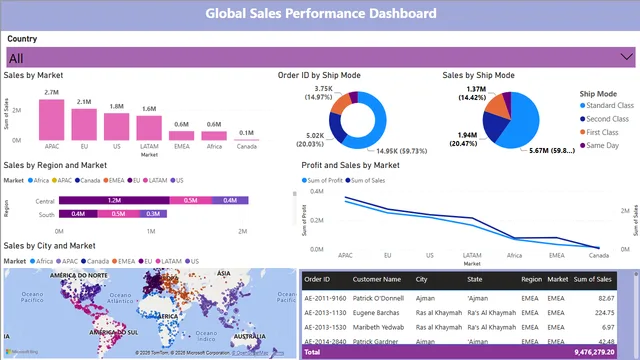Select the US bar in Sales by Market
The width and height of the screenshot is (640, 360).
(116, 127)
